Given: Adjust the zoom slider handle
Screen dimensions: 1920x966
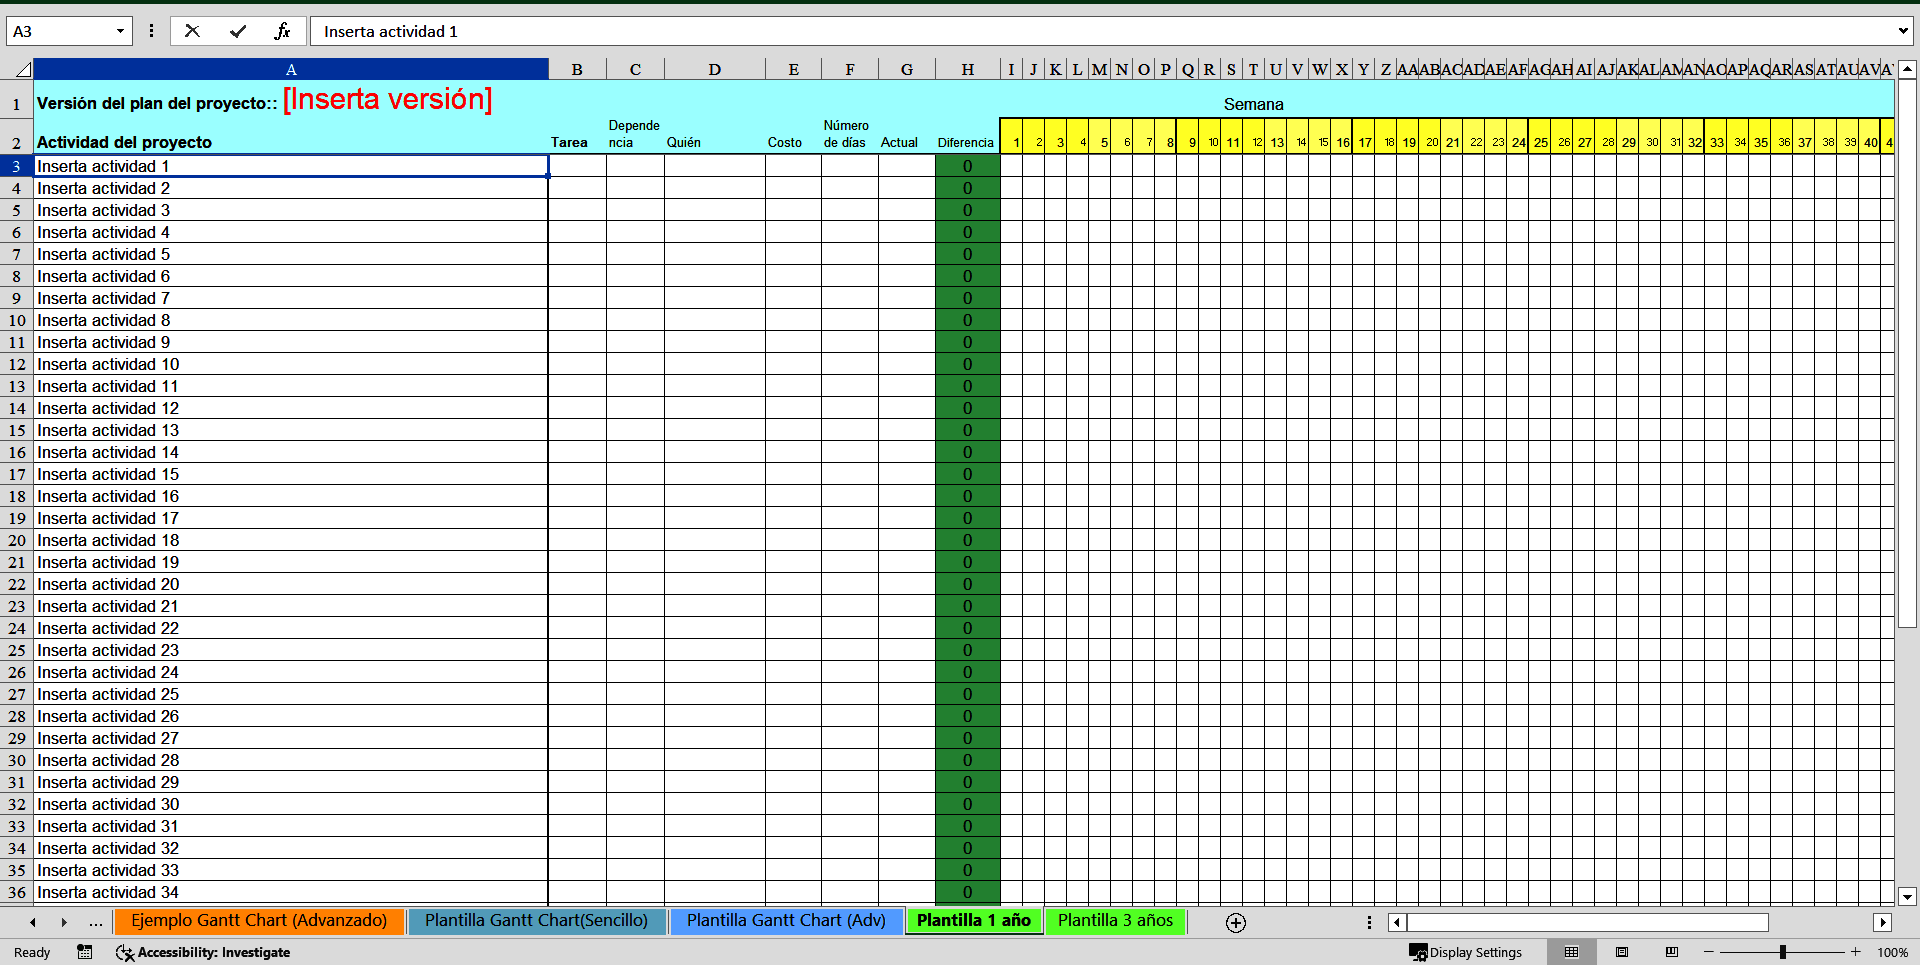Looking at the screenshot, I should pyautogui.click(x=1783, y=952).
